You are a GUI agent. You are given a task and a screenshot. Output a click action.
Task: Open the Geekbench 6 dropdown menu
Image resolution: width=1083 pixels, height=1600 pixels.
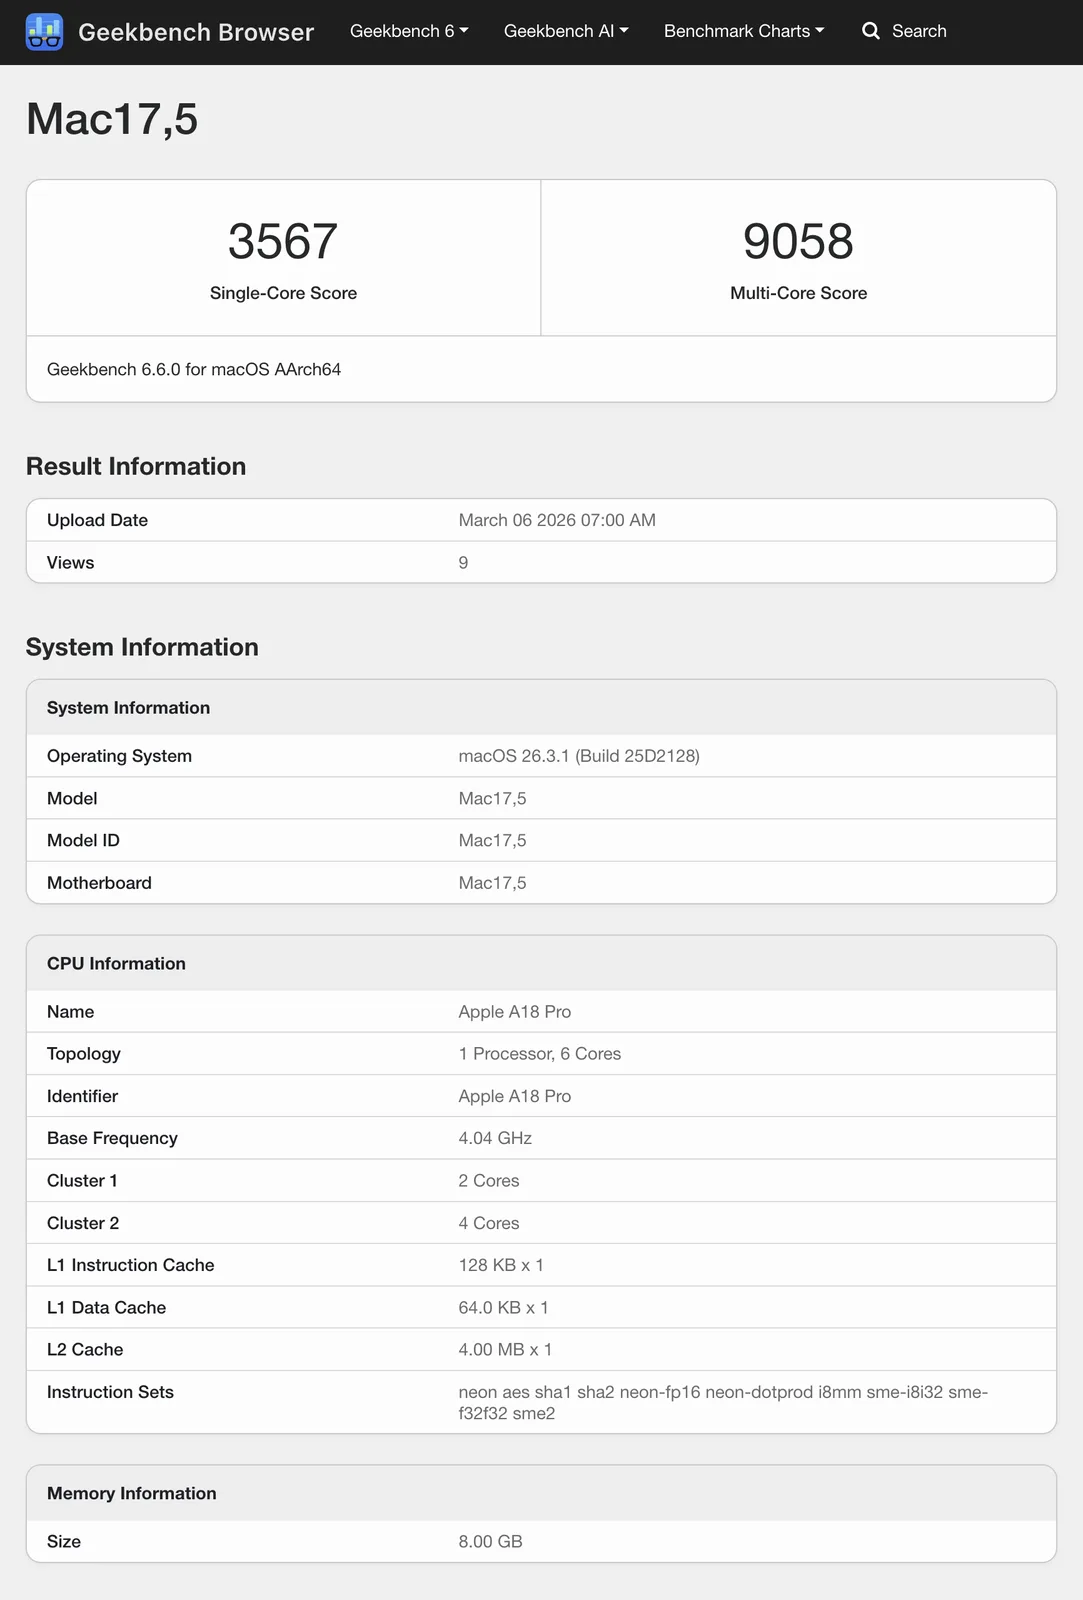(x=409, y=31)
